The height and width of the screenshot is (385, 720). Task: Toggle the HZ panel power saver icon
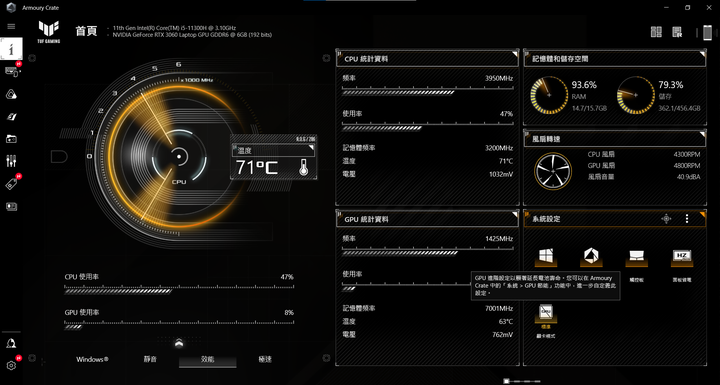[x=682, y=258]
